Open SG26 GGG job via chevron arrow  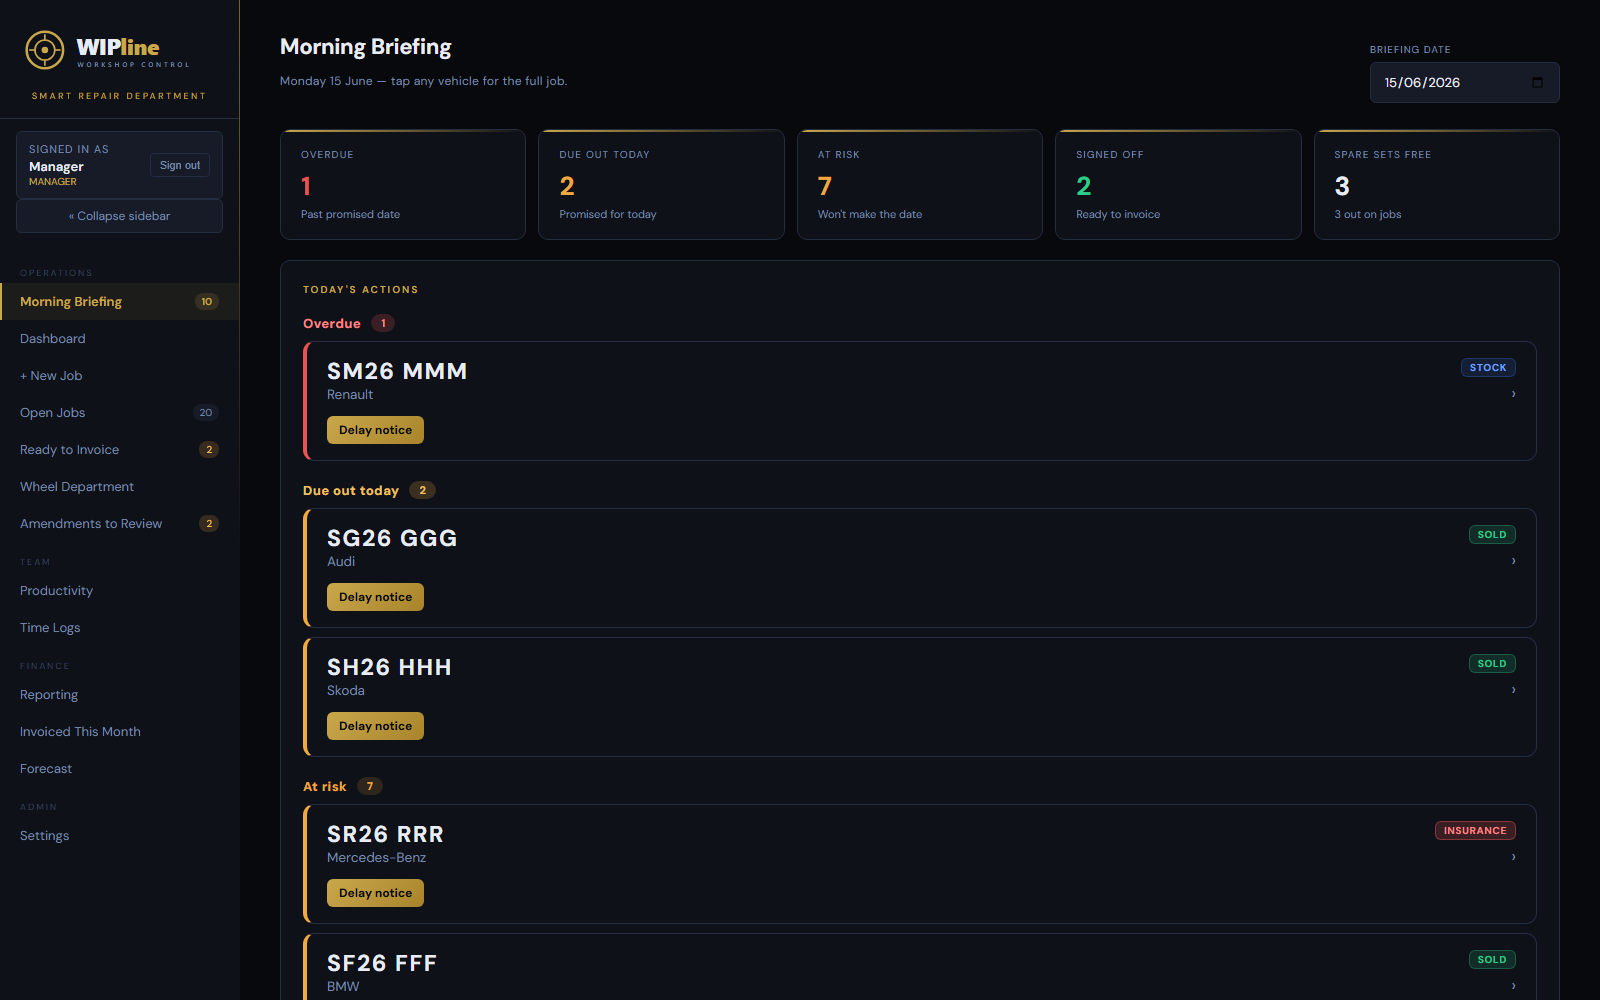coord(1513,561)
